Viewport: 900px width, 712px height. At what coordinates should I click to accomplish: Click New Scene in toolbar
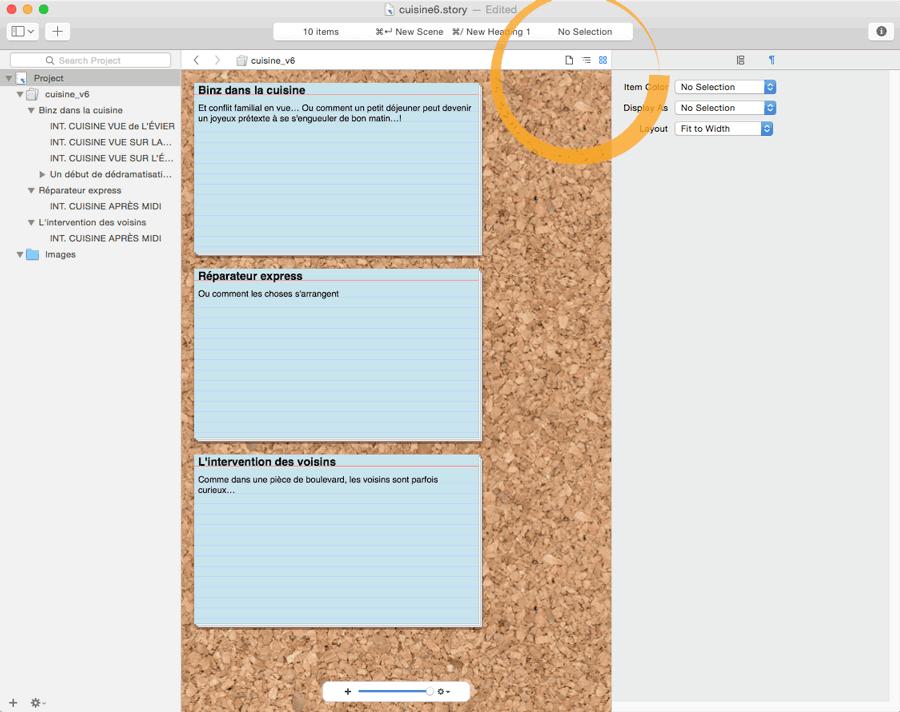(x=409, y=32)
